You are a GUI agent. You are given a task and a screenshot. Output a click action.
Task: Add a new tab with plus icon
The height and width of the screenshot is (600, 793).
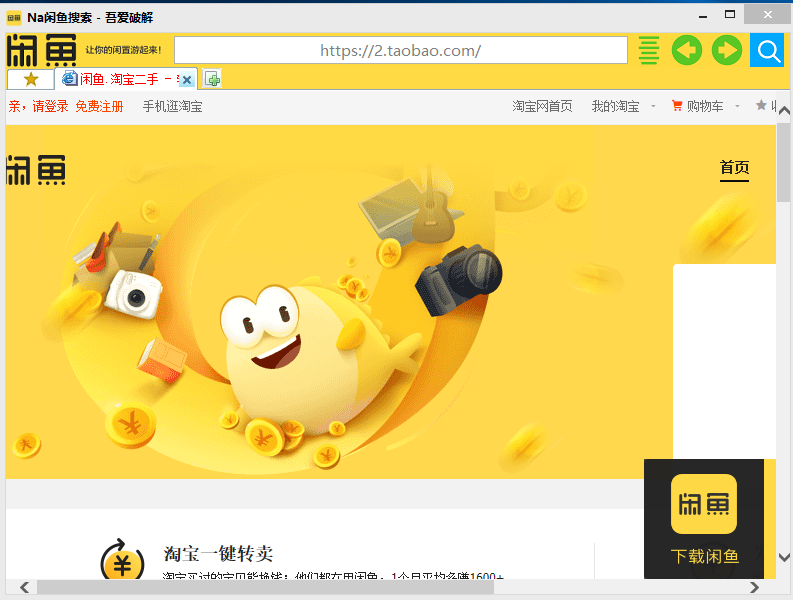tap(213, 79)
